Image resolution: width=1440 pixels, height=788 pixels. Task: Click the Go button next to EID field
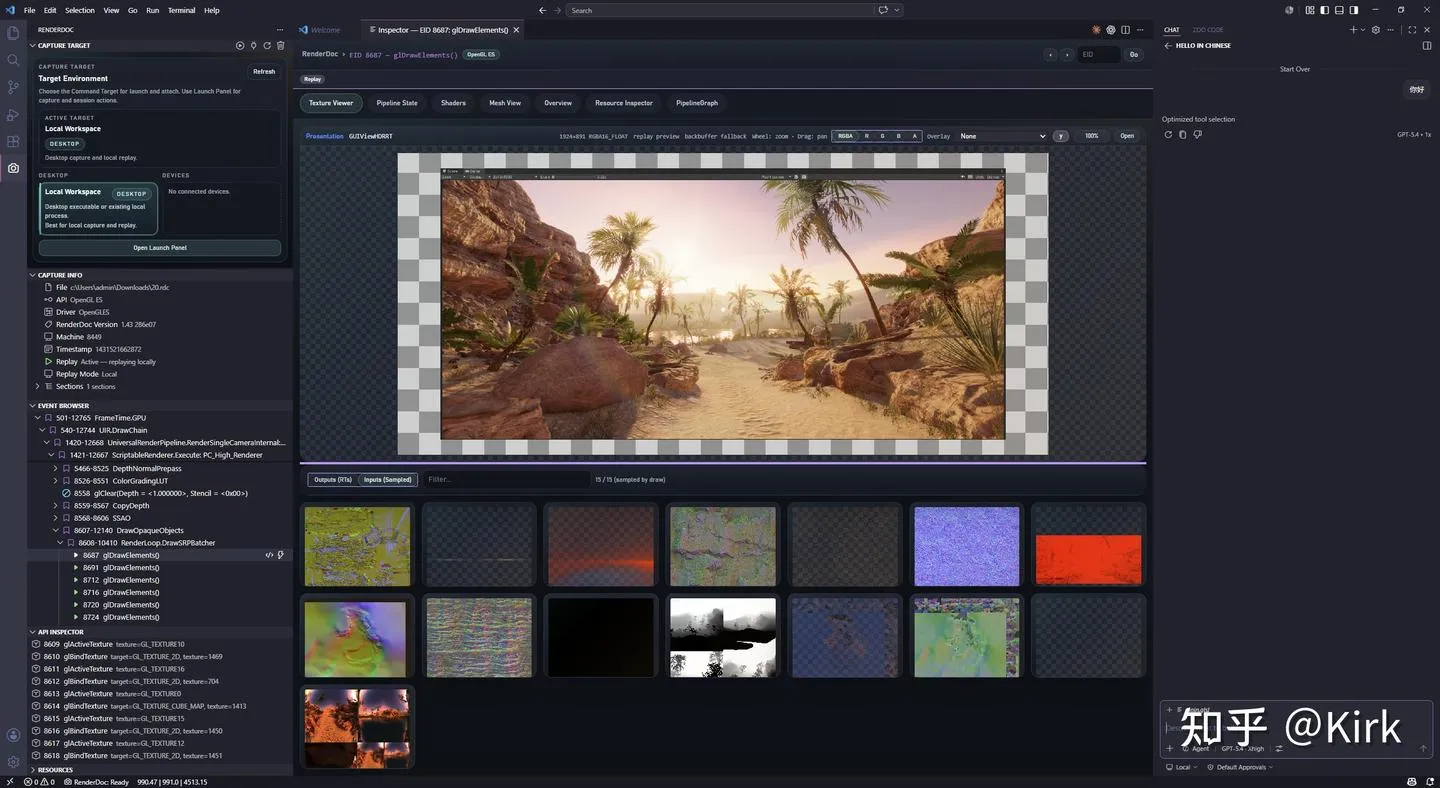tap(1134, 55)
